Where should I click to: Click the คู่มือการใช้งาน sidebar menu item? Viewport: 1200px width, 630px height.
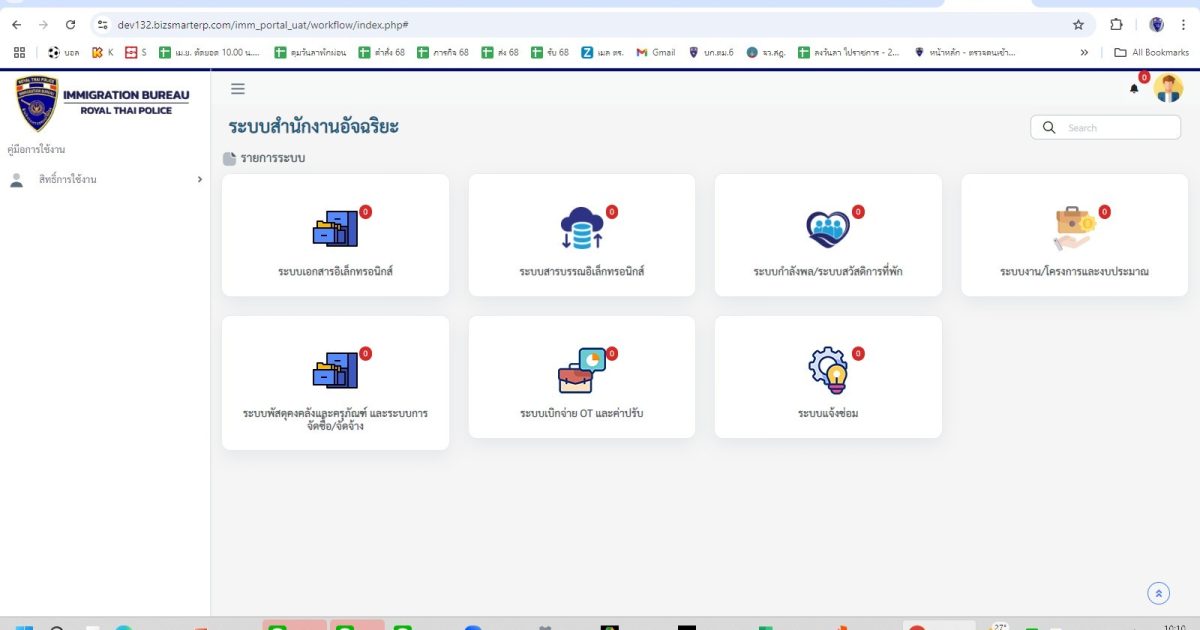click(36, 150)
